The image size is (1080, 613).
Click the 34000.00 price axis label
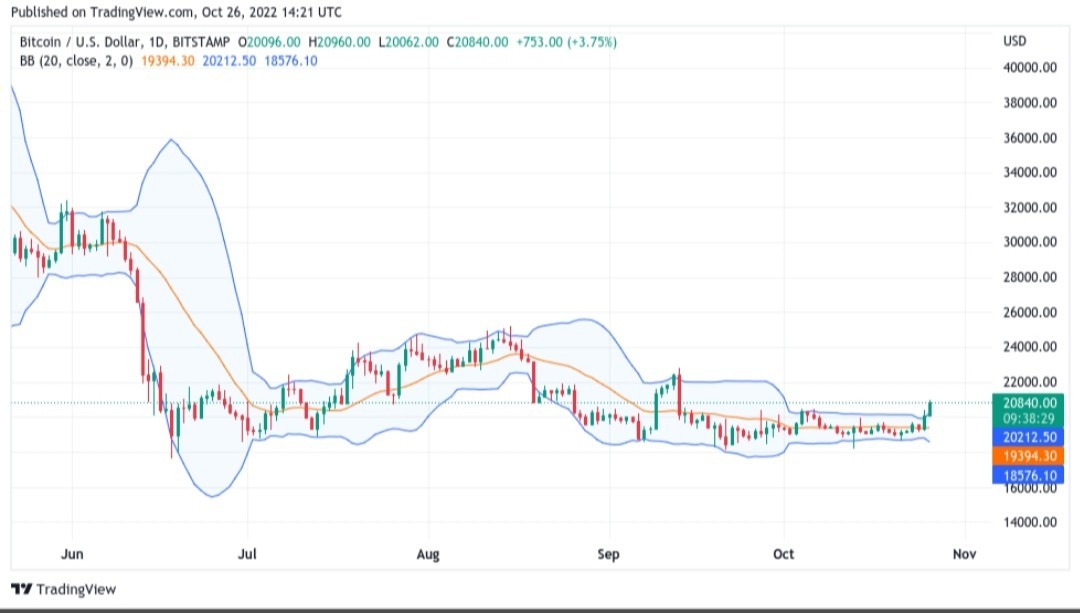pos(1030,172)
